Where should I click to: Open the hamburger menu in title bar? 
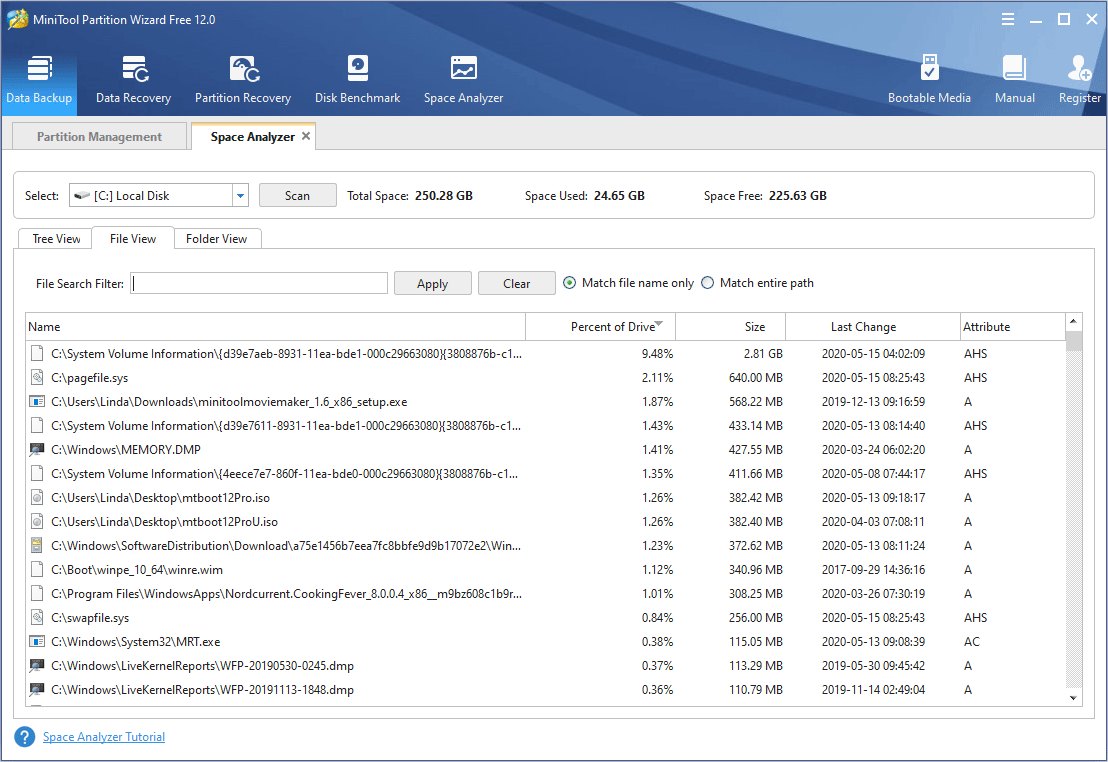[1008, 20]
